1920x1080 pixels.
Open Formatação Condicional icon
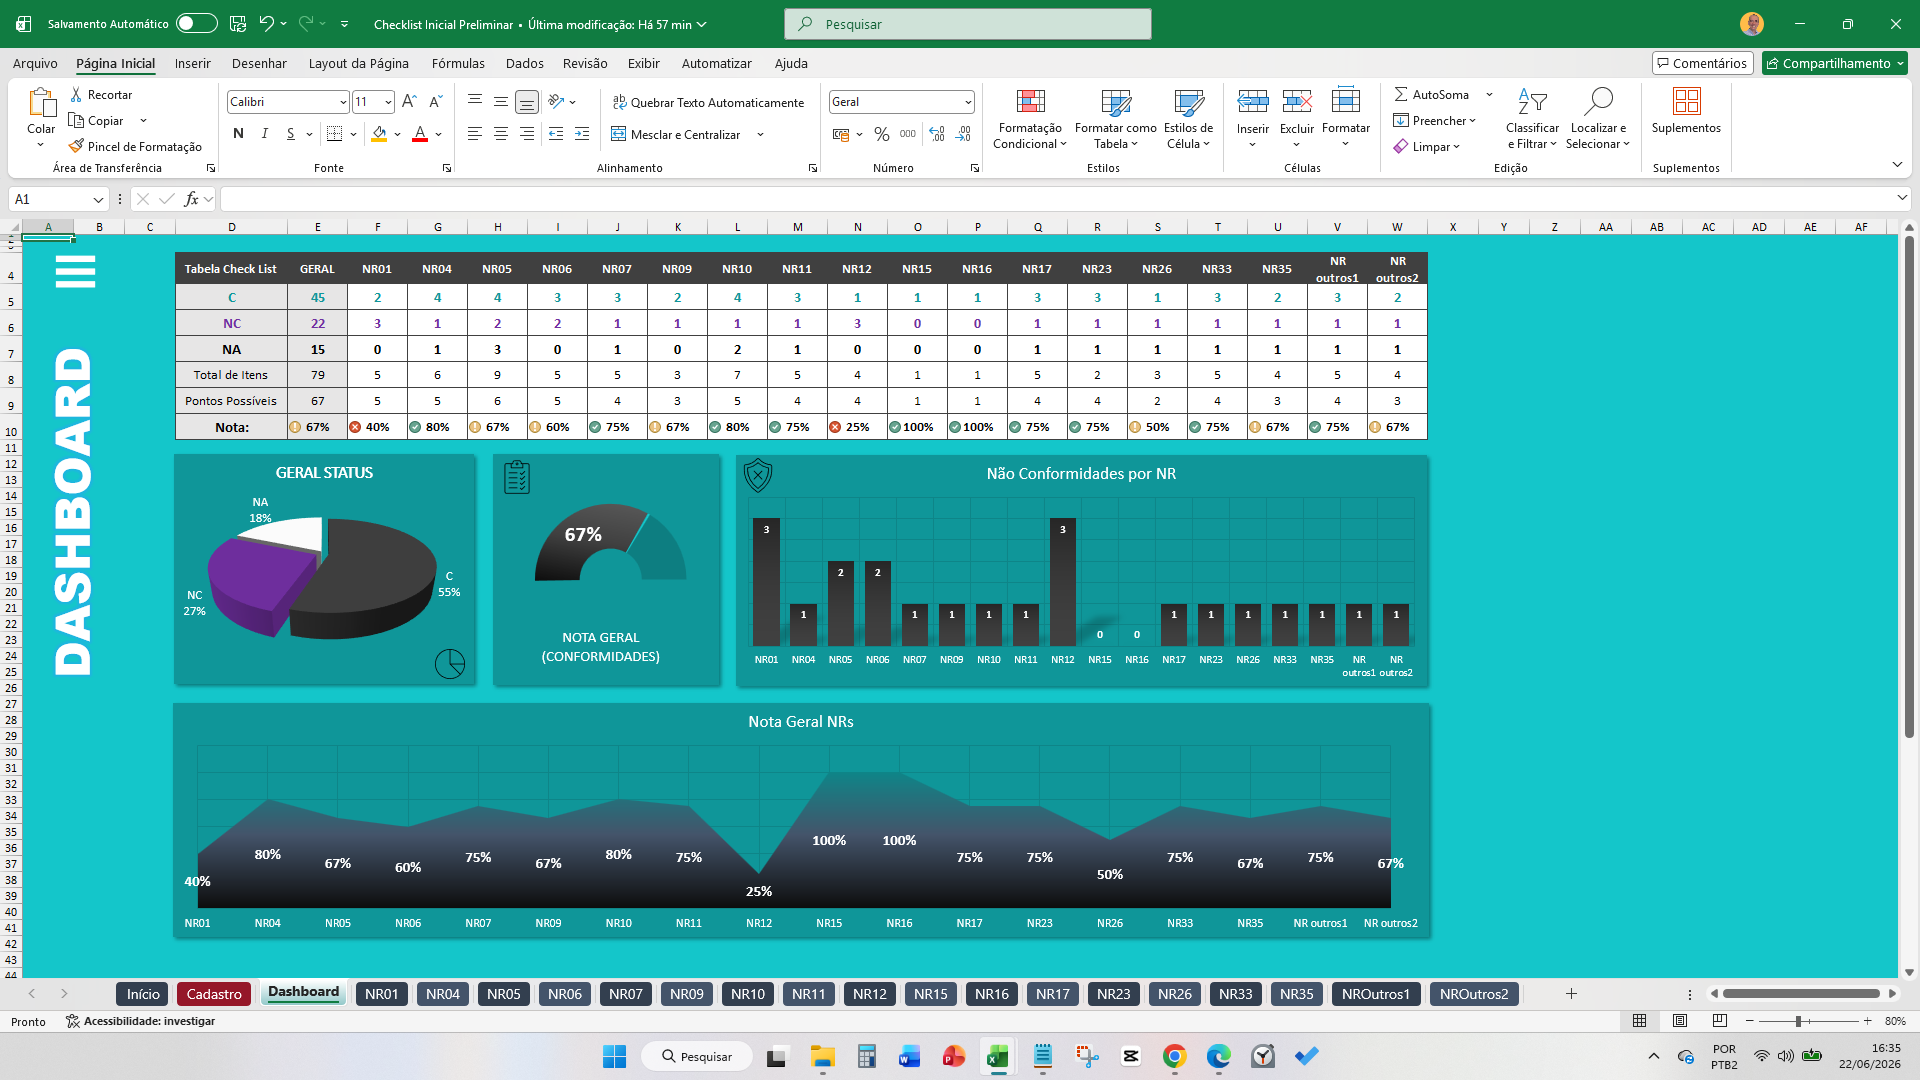point(1030,101)
